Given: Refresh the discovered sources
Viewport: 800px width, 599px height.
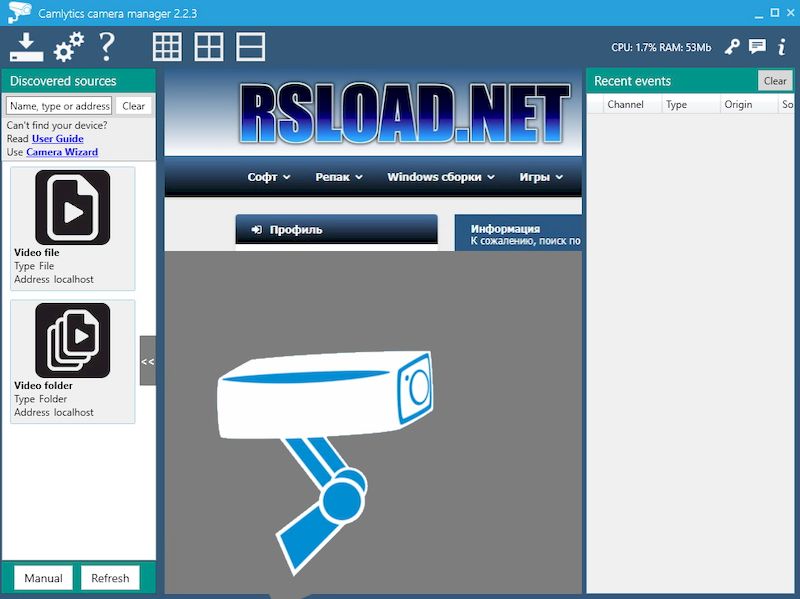Looking at the screenshot, I should (110, 578).
